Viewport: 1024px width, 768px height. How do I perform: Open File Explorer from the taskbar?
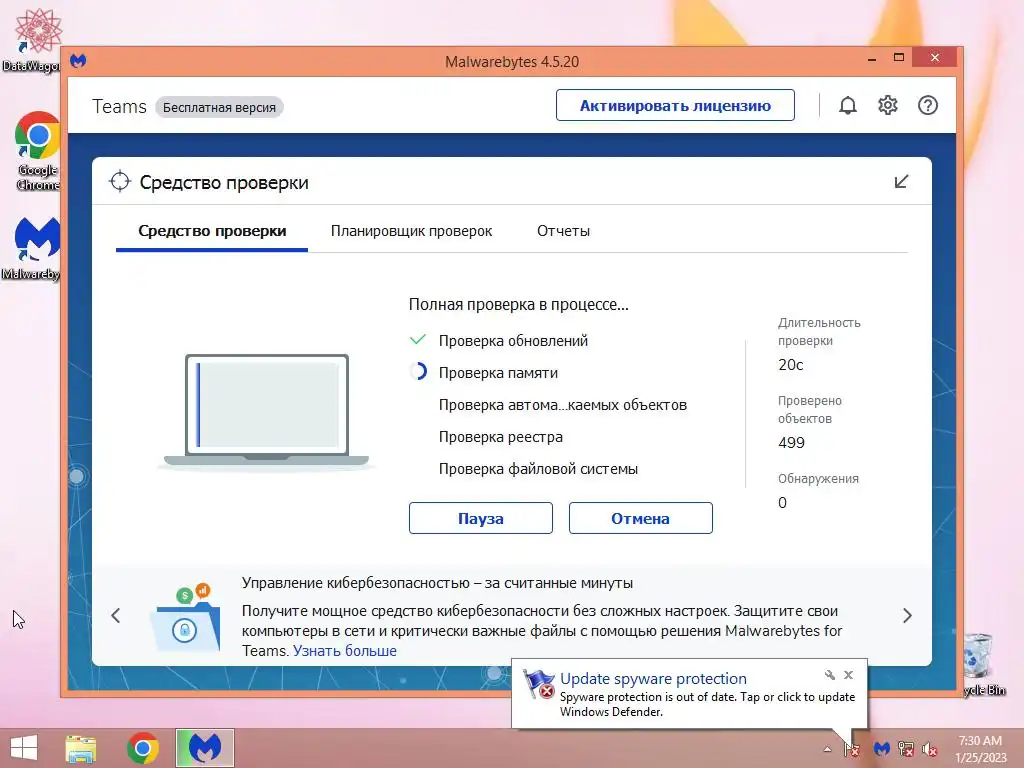81,748
